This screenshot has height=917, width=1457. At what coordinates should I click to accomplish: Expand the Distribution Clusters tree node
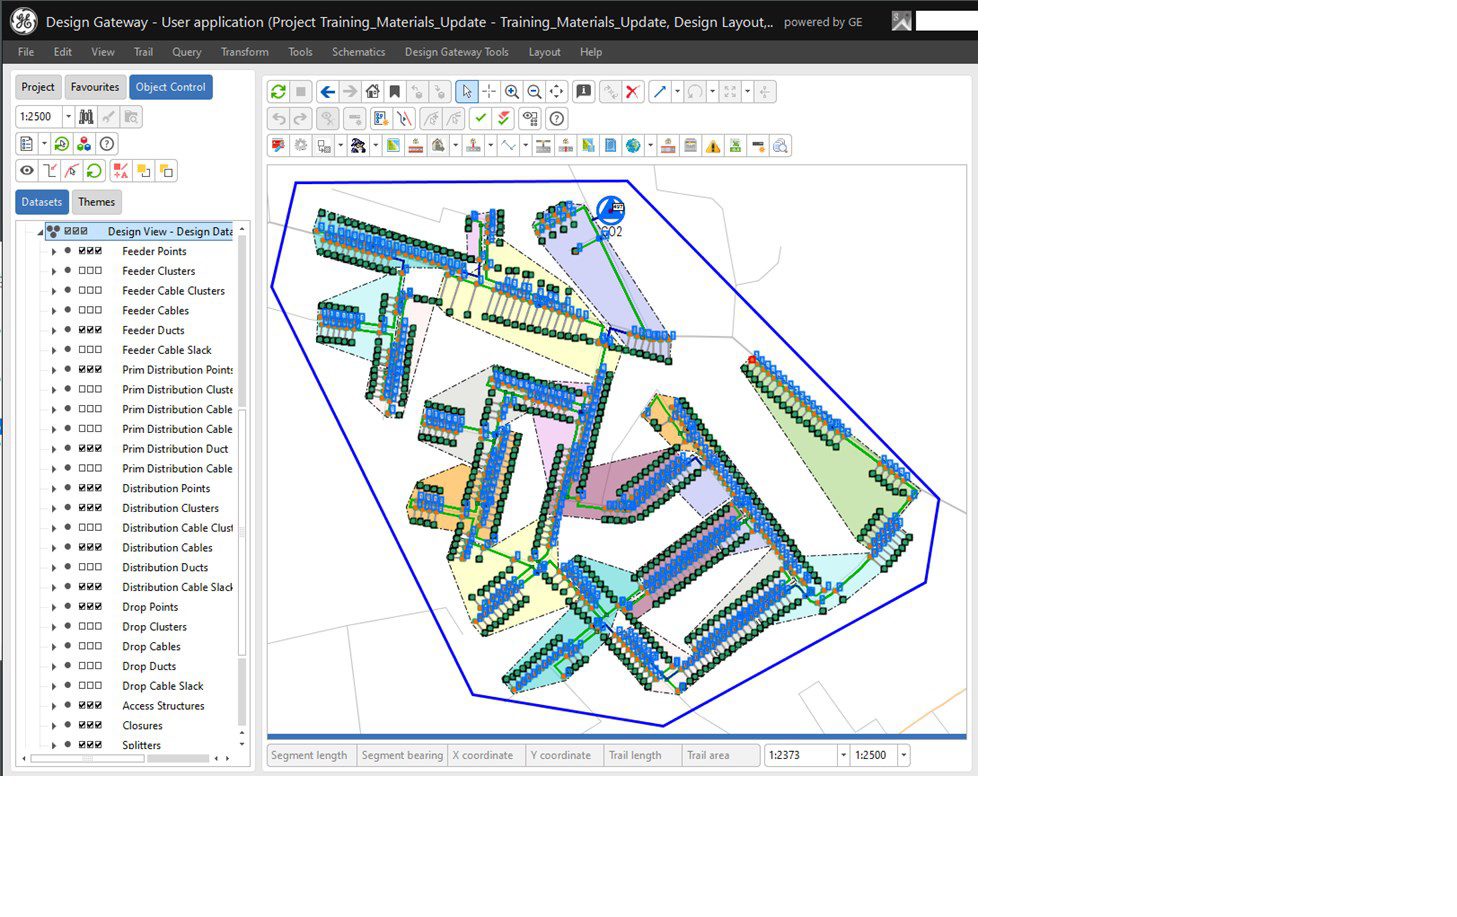click(x=54, y=508)
